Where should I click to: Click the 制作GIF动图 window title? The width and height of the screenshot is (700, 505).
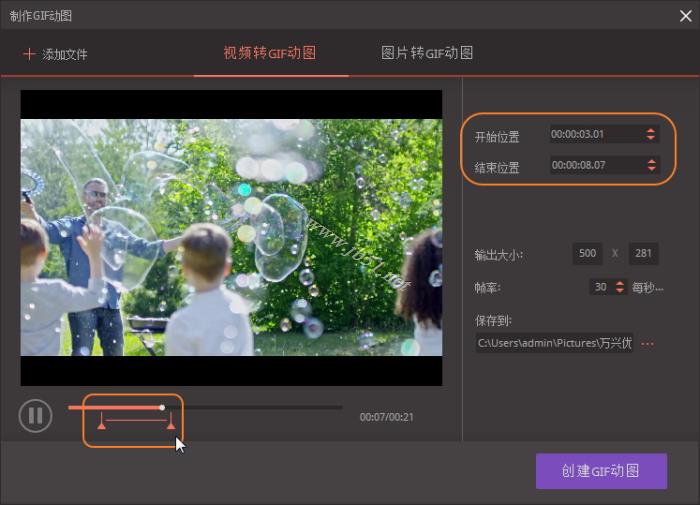41,16
